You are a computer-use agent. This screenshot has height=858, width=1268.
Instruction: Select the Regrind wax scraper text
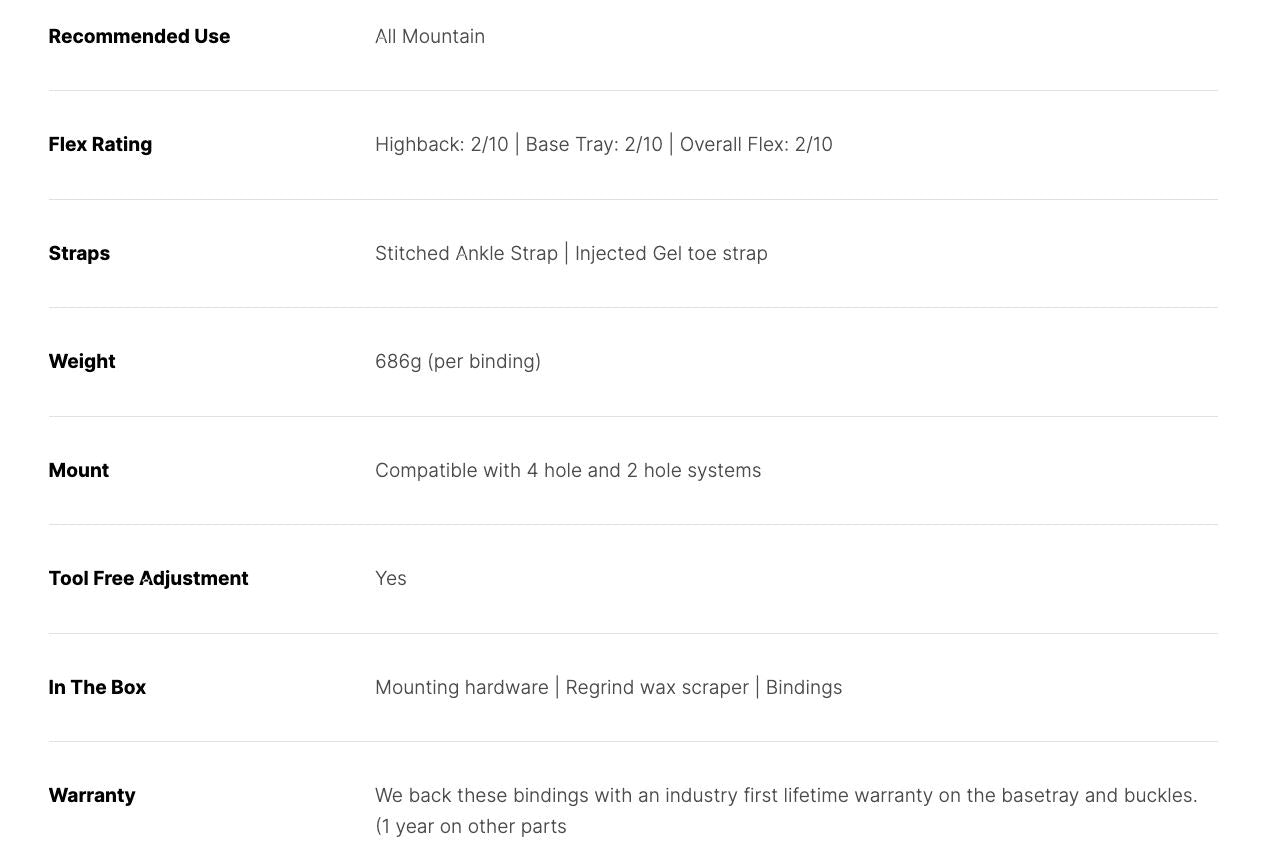(x=657, y=687)
